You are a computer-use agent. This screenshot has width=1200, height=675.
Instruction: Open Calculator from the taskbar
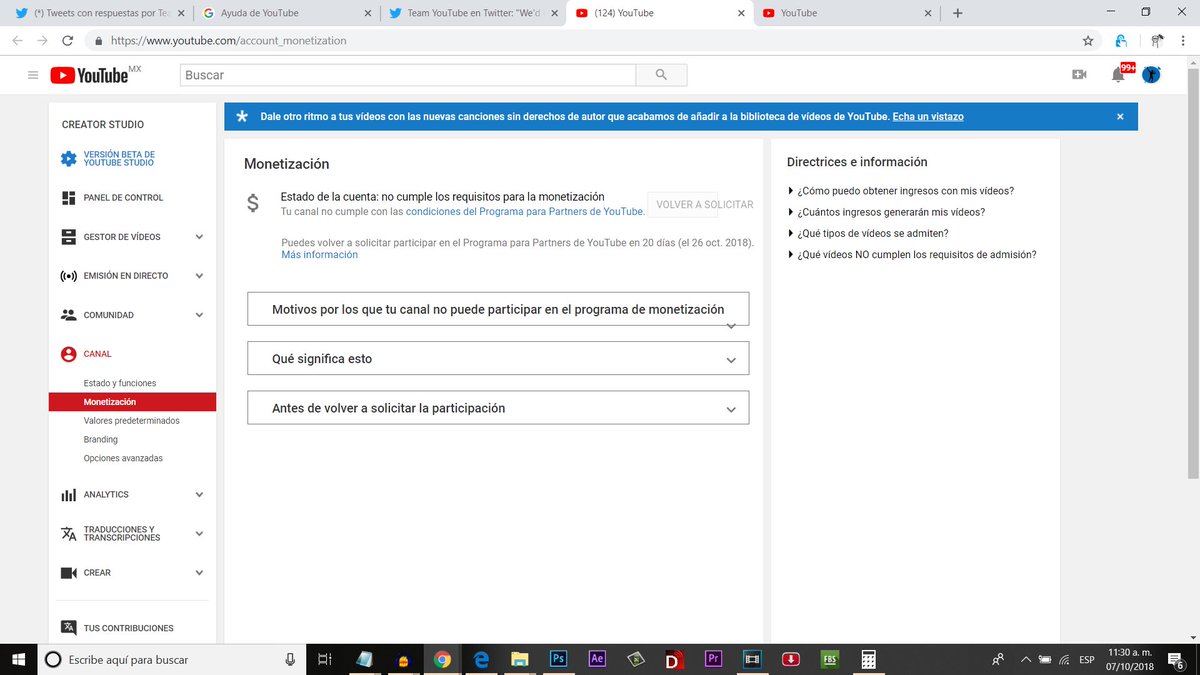pyautogui.click(x=868, y=659)
